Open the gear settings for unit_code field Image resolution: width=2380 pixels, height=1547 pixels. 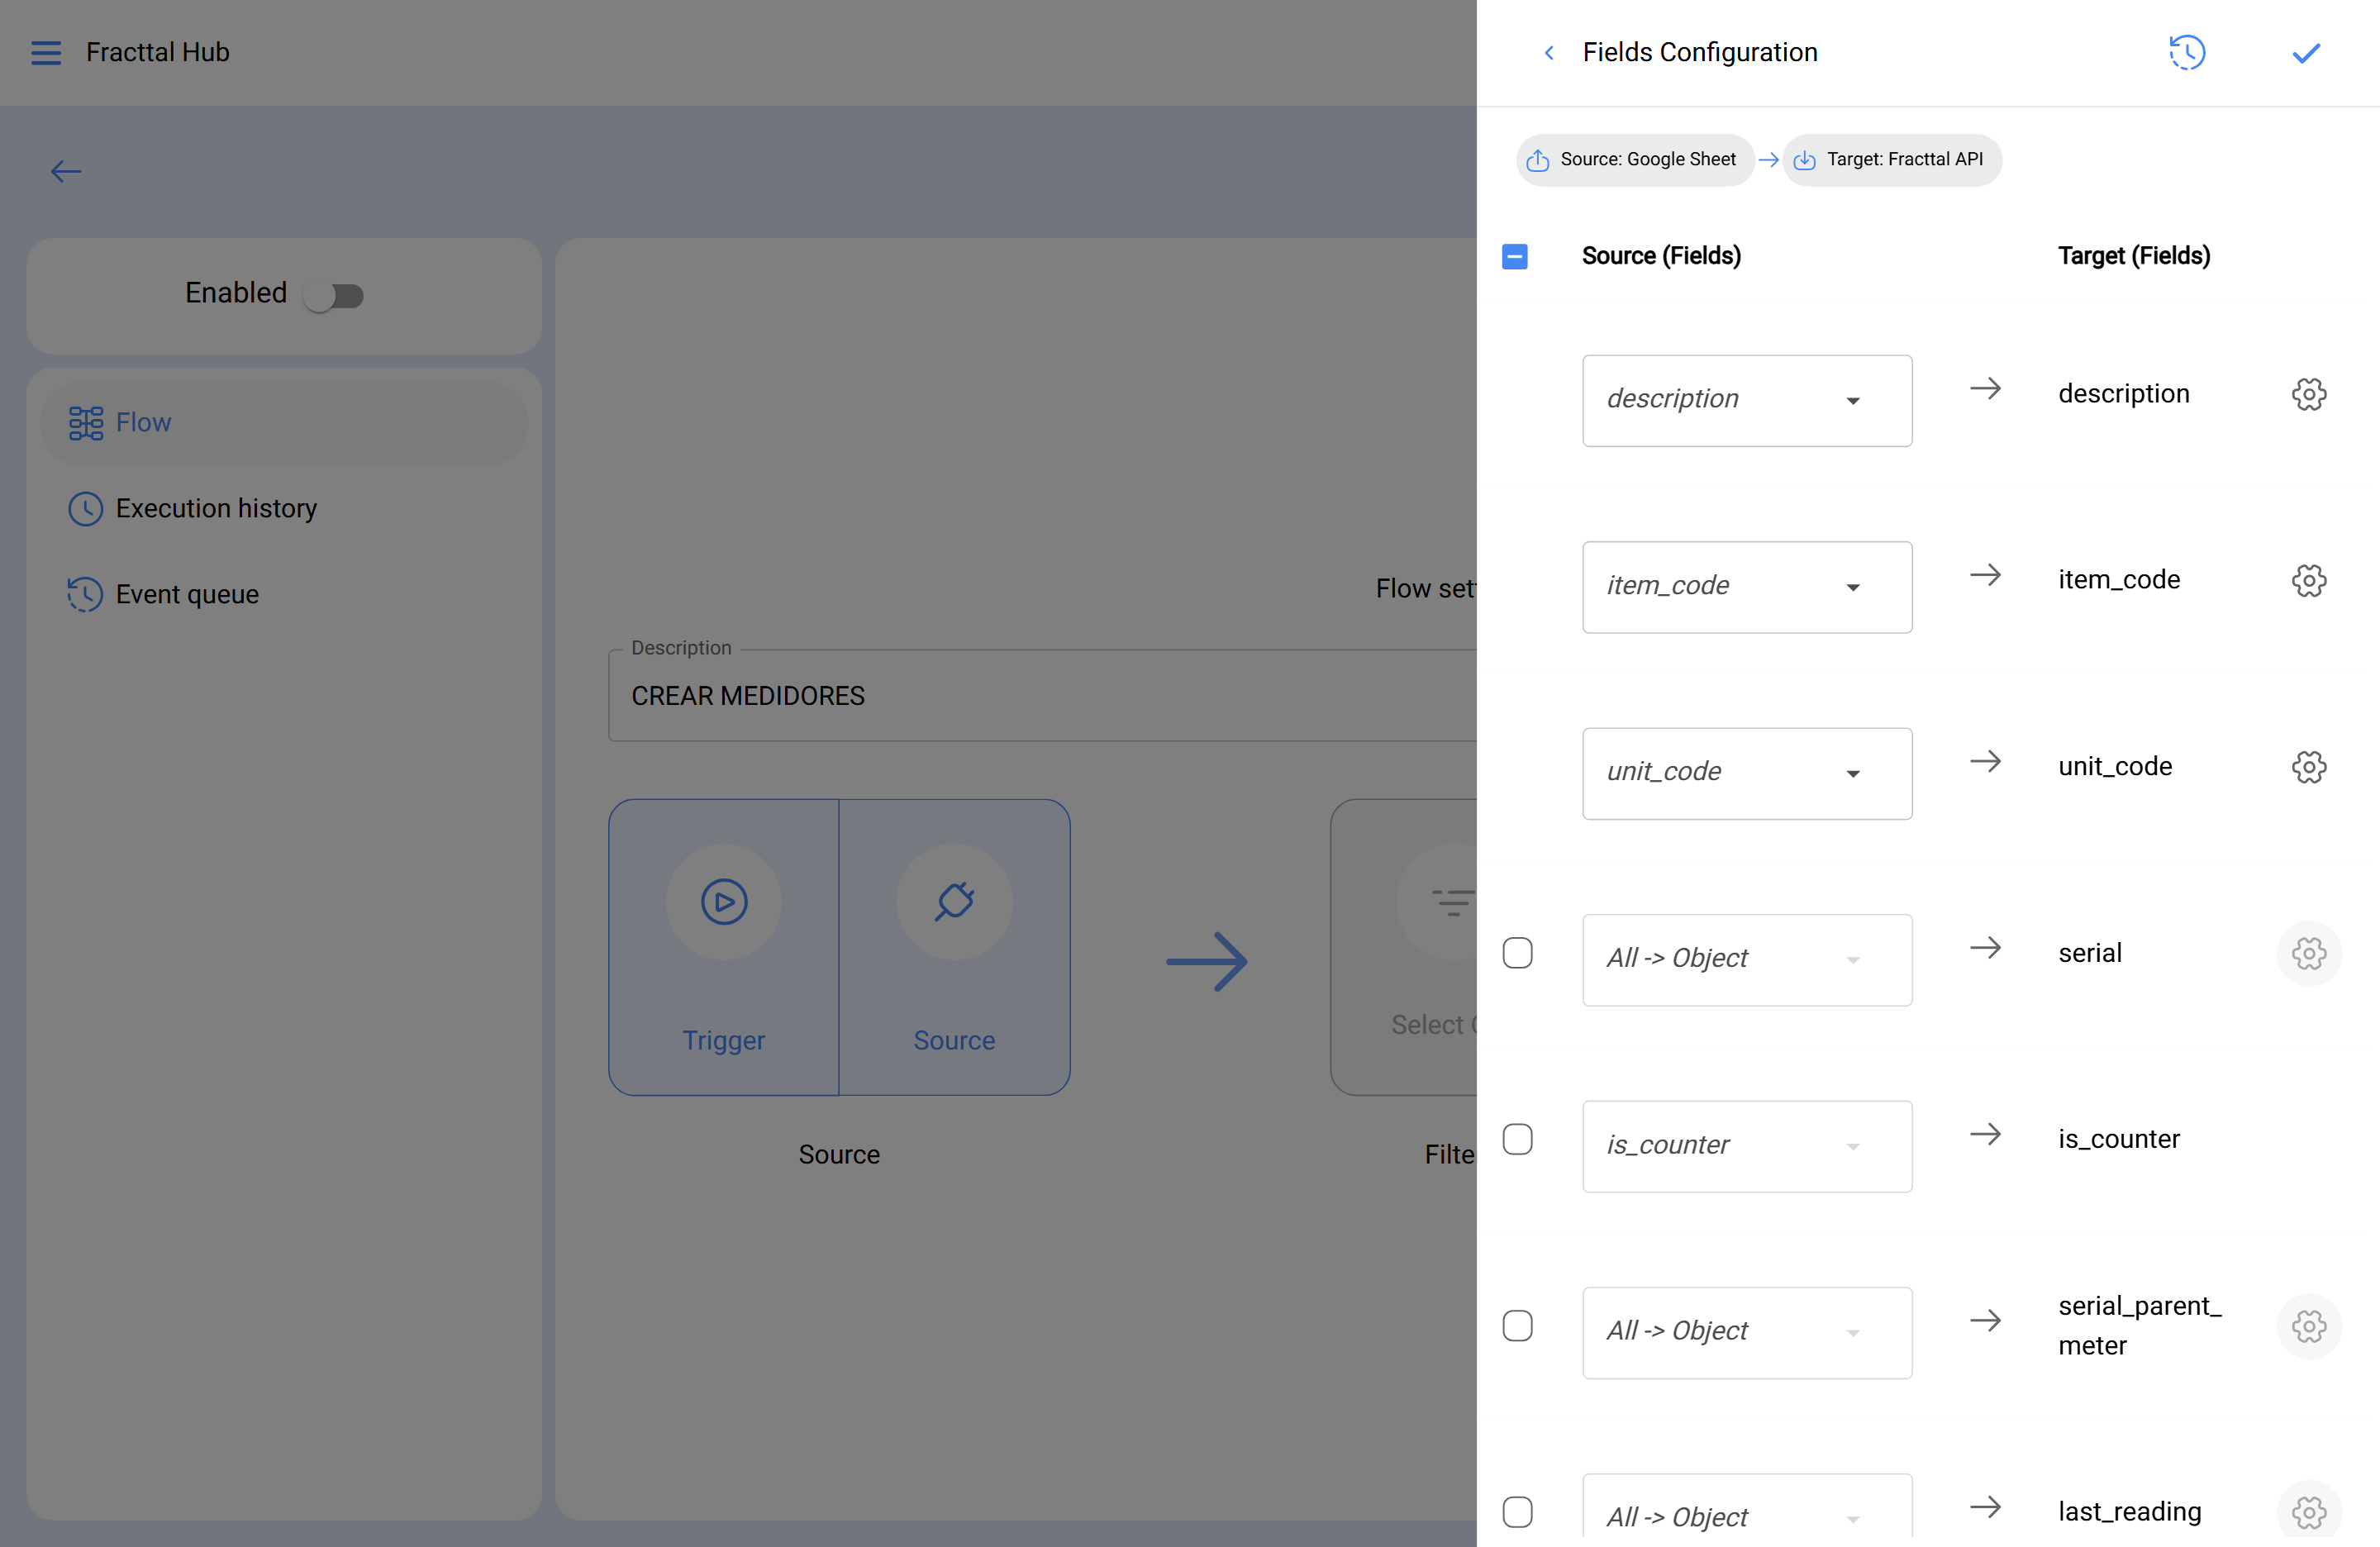tap(2308, 767)
